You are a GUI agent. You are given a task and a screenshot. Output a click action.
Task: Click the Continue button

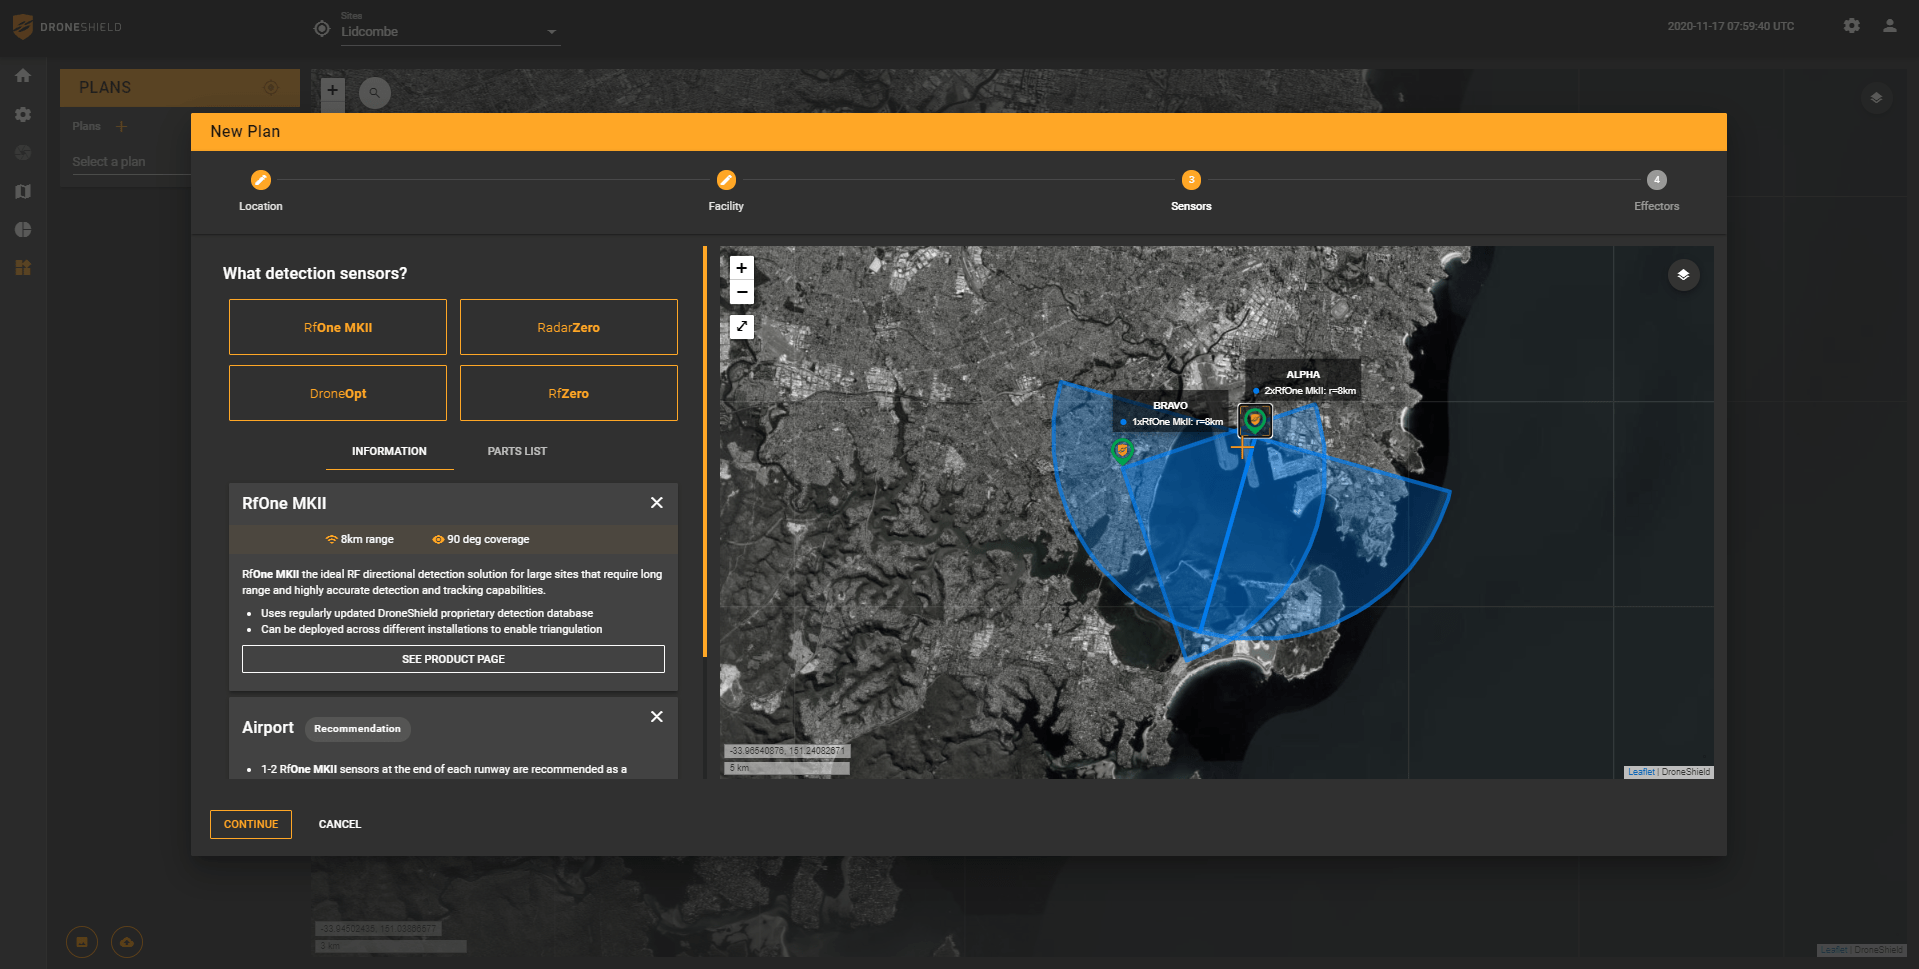[x=251, y=824]
